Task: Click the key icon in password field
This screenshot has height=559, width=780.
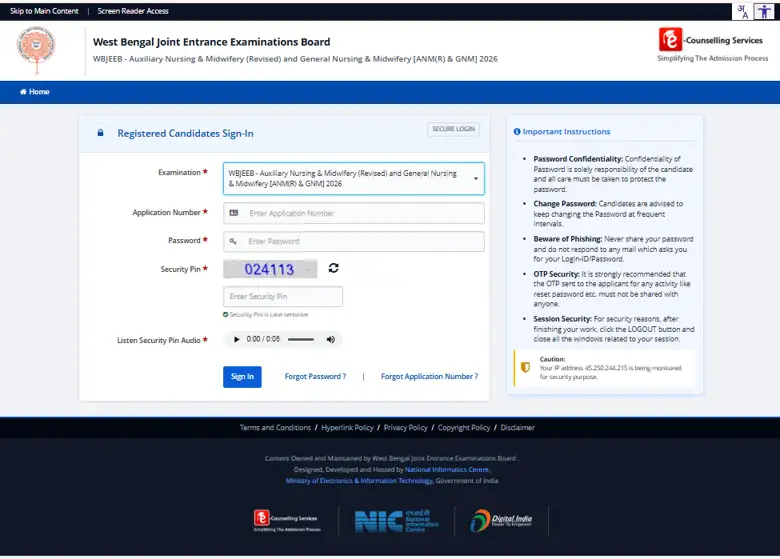Action: click(233, 241)
